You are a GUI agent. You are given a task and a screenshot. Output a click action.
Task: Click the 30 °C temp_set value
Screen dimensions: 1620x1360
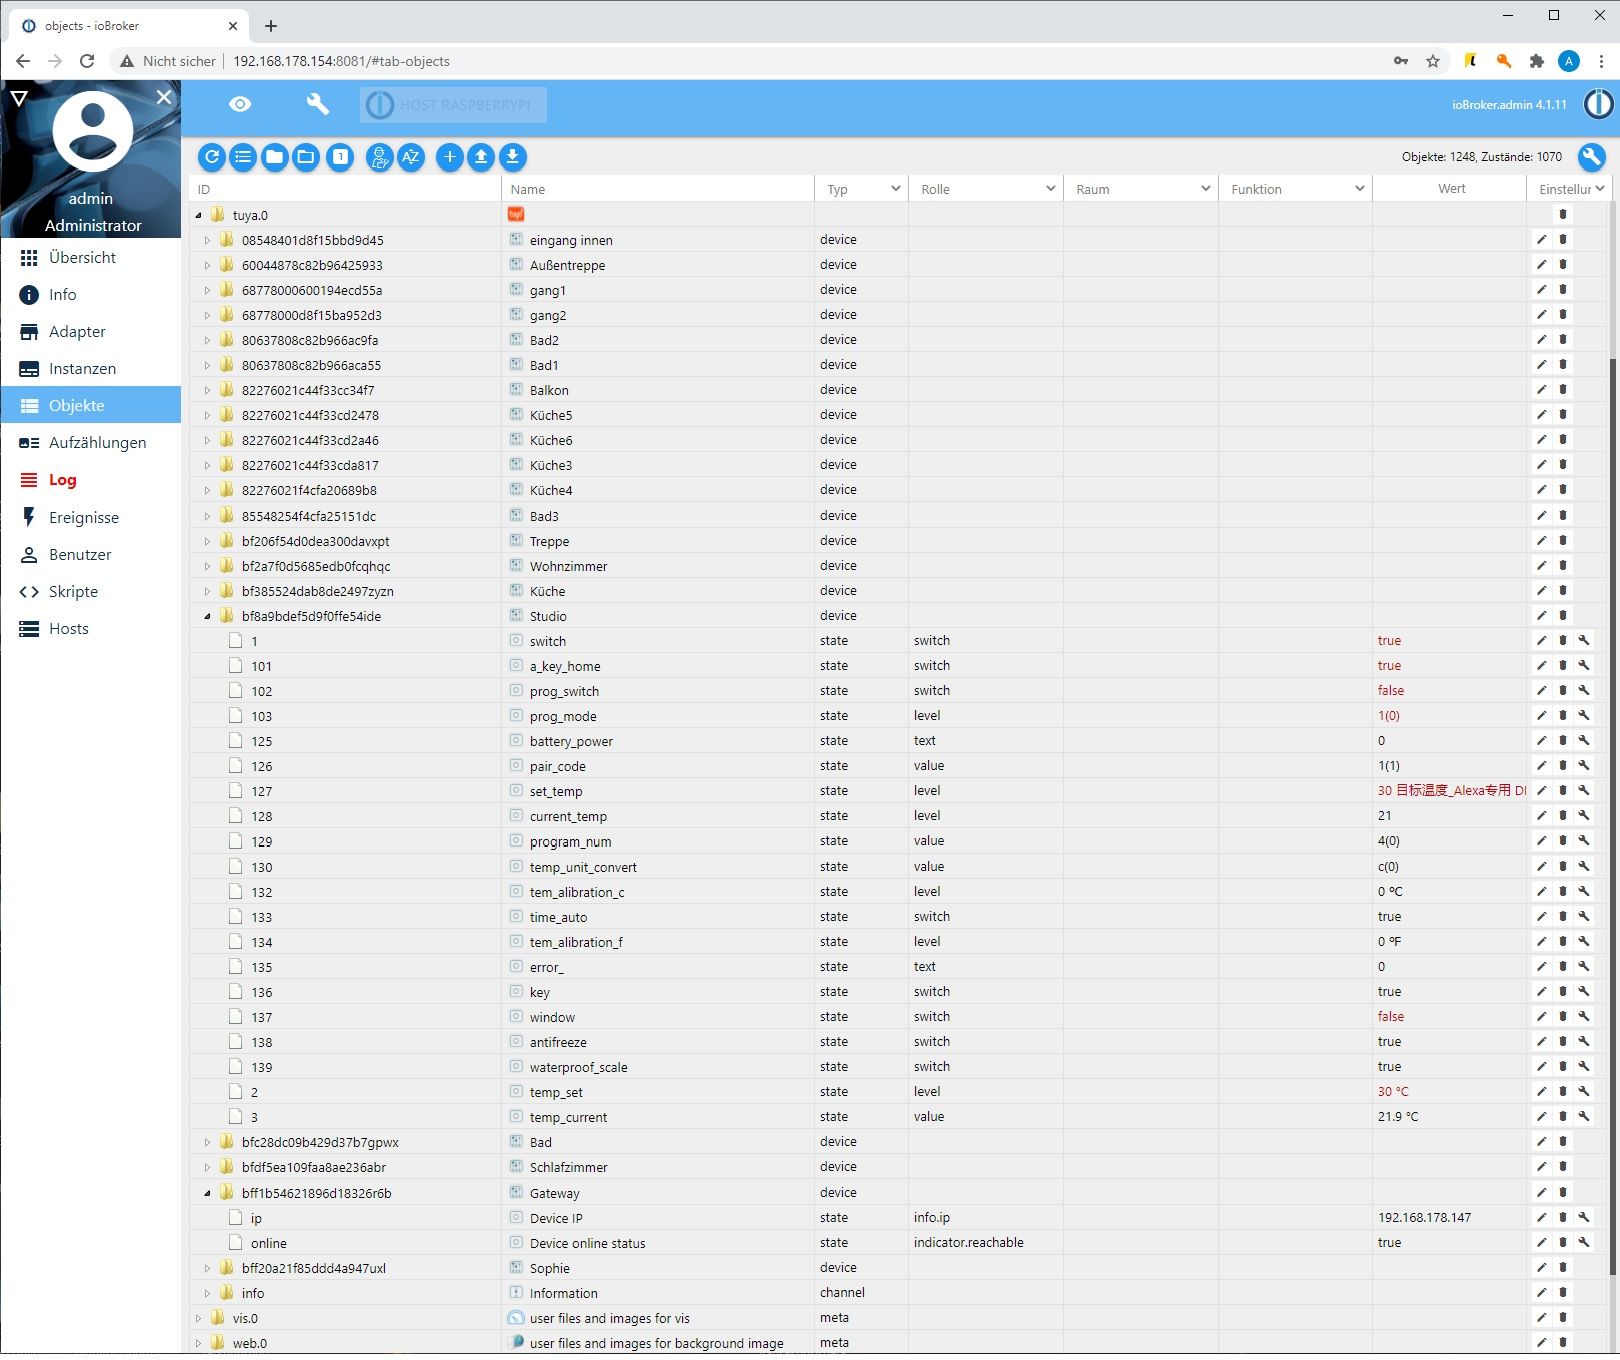tap(1393, 1092)
